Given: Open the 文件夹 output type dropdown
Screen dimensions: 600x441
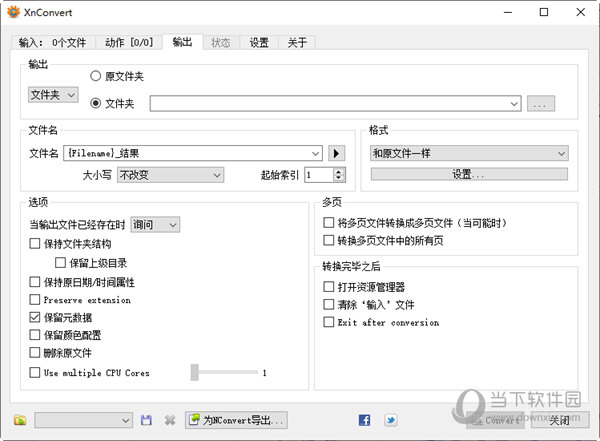Looking at the screenshot, I should coord(53,95).
